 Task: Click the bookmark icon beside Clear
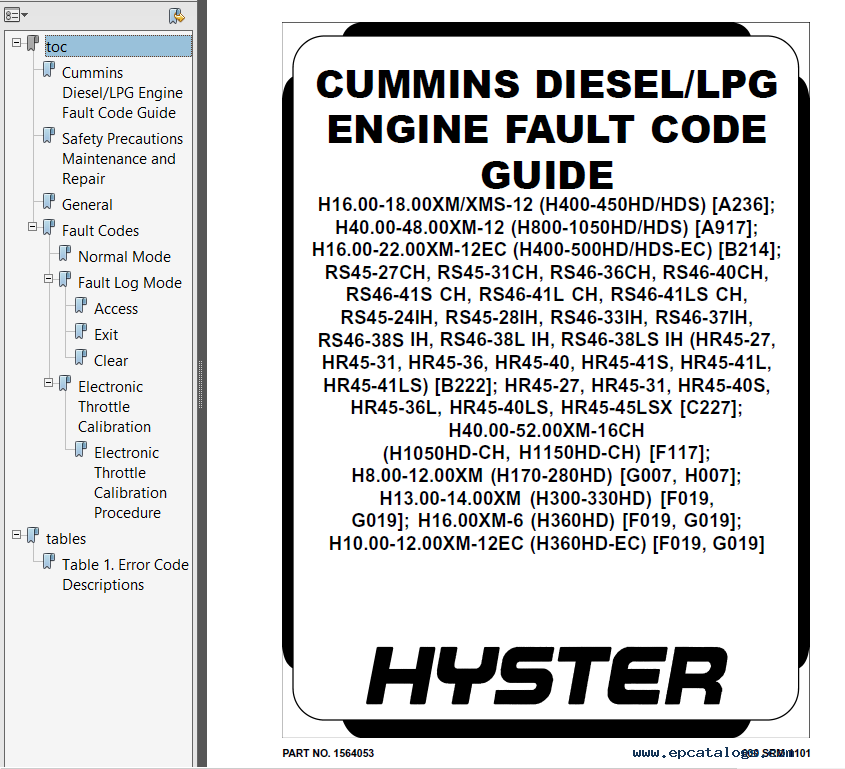coord(81,358)
